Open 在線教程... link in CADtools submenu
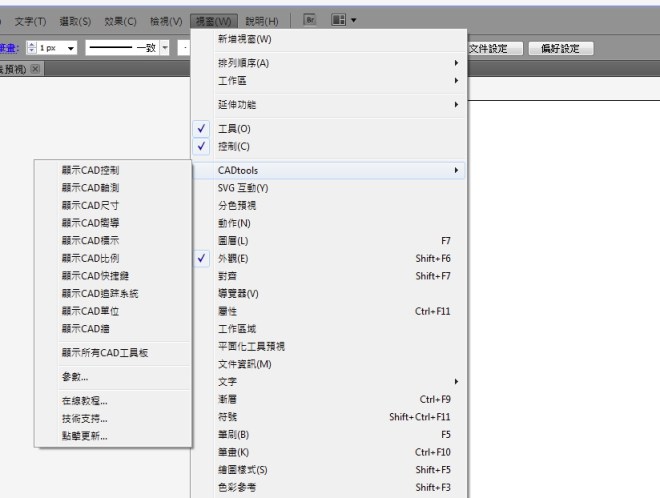Image resolution: width=660 pixels, height=498 pixels. 84,401
